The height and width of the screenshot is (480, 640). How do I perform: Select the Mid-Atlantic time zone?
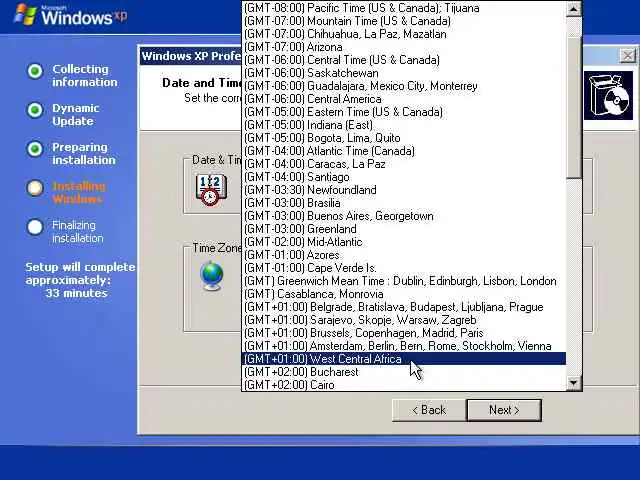[x=404, y=242]
